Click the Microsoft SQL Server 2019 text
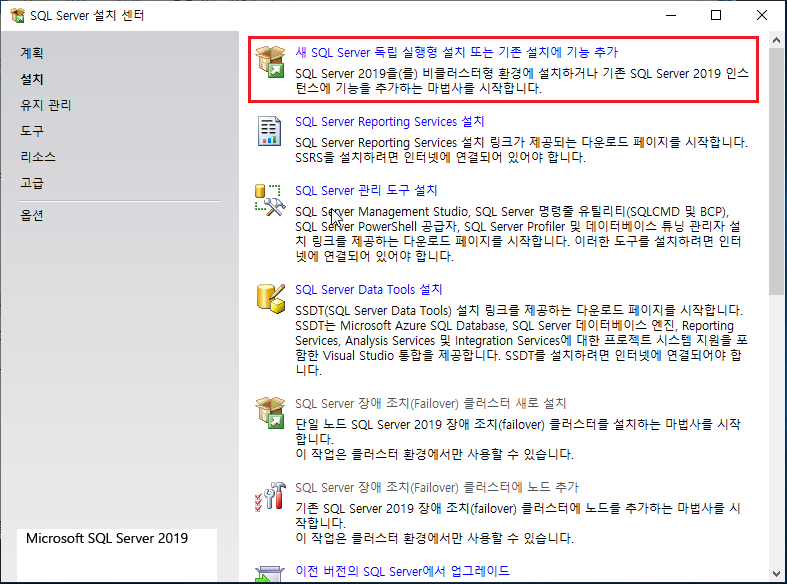The width and height of the screenshot is (787, 584). coord(107,538)
